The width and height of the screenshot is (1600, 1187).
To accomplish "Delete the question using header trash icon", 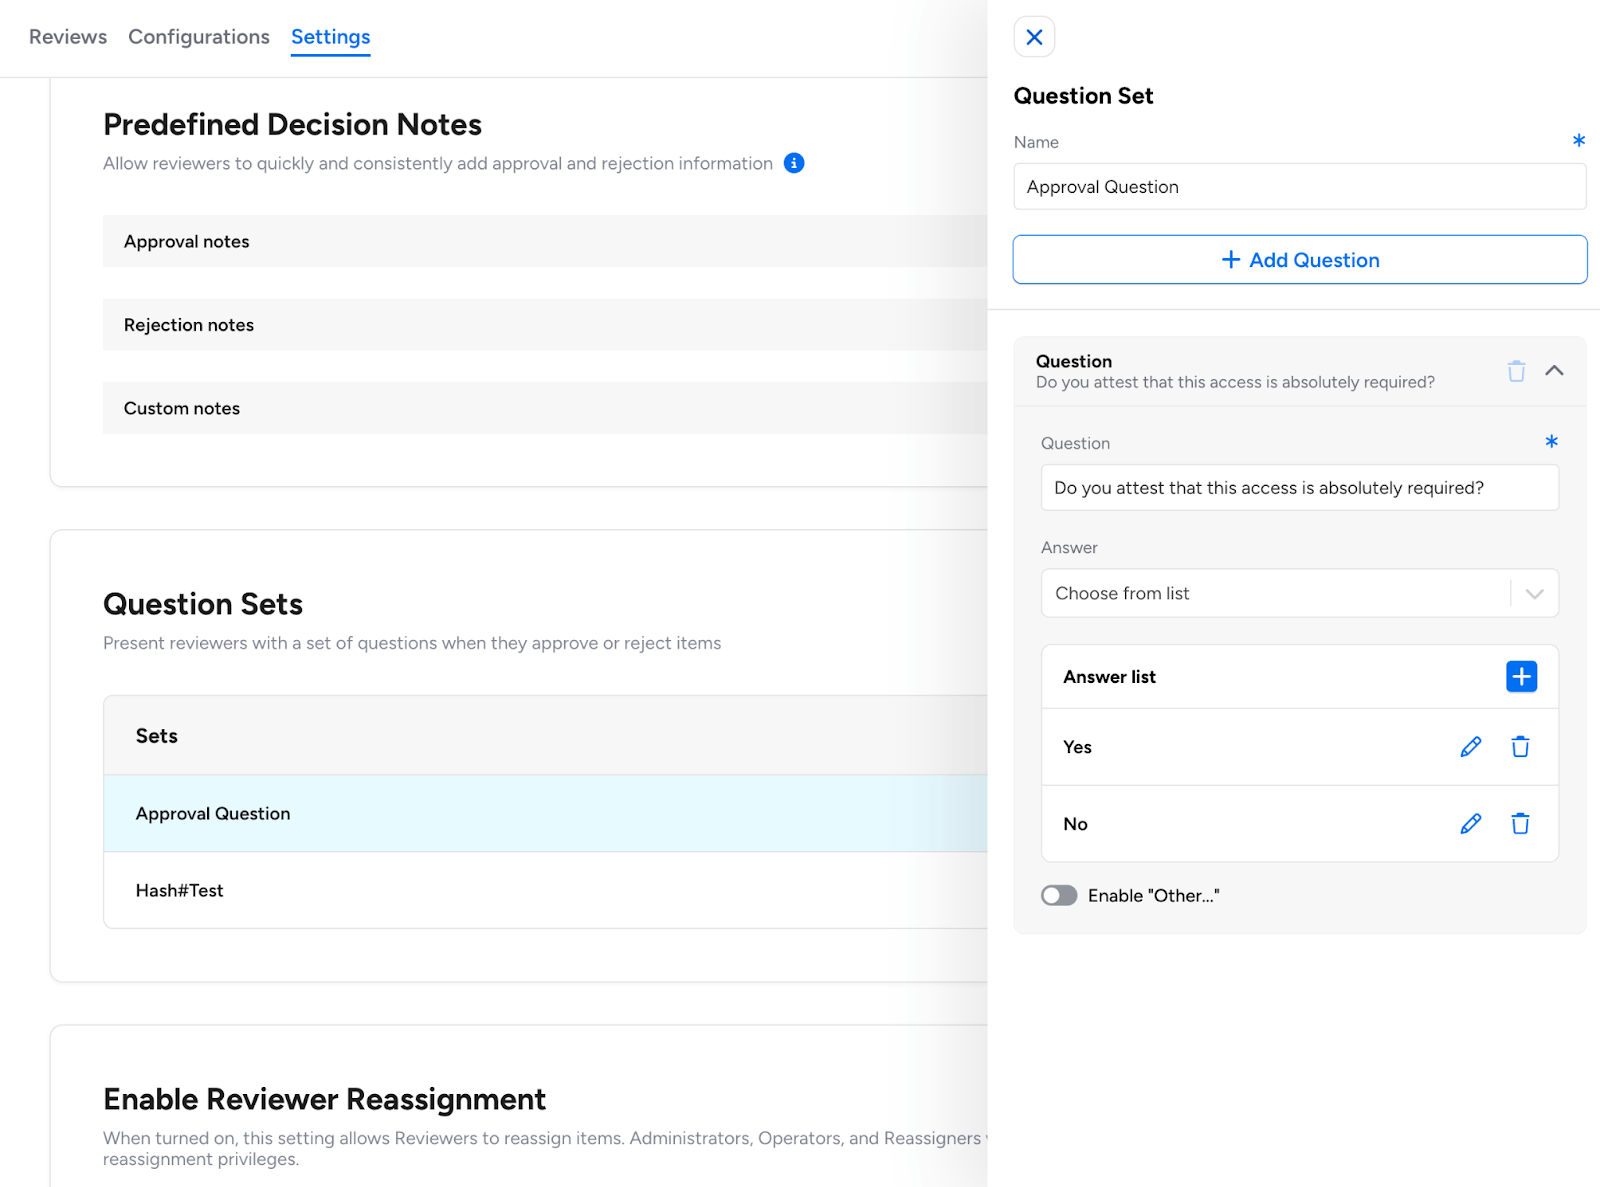I will [1516, 371].
